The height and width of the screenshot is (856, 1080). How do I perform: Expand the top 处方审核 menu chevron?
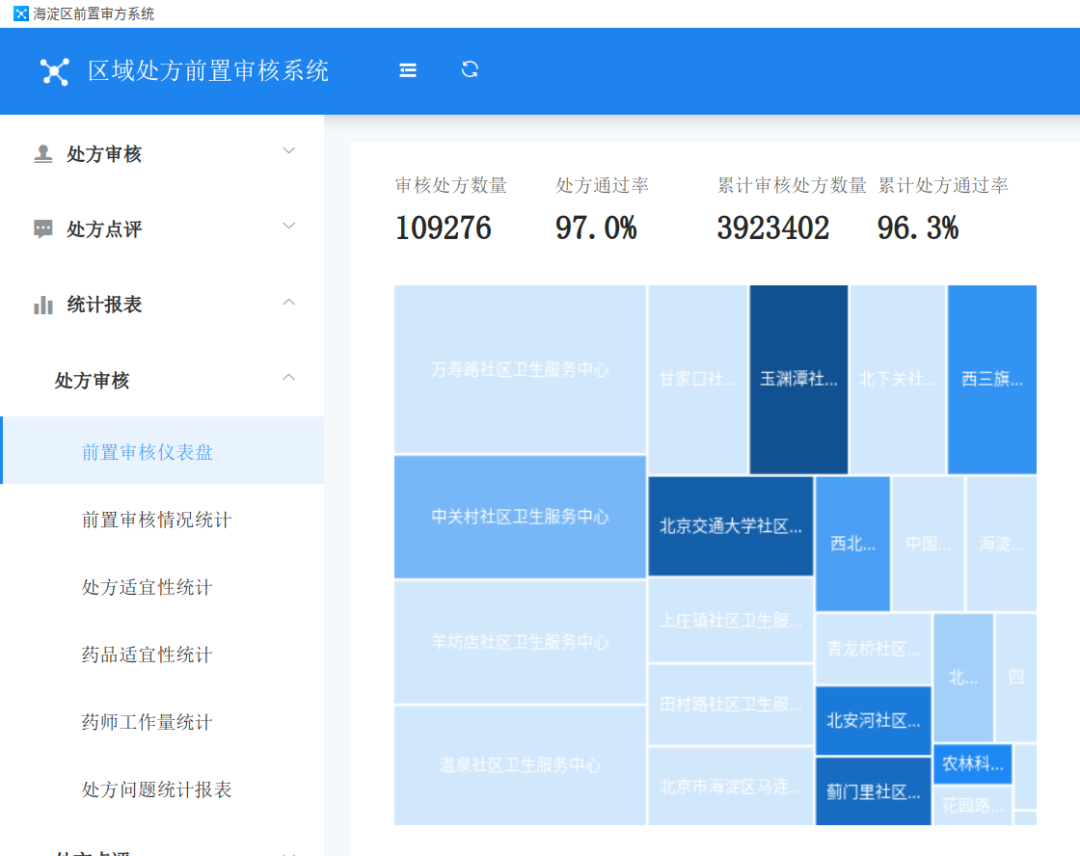click(289, 151)
